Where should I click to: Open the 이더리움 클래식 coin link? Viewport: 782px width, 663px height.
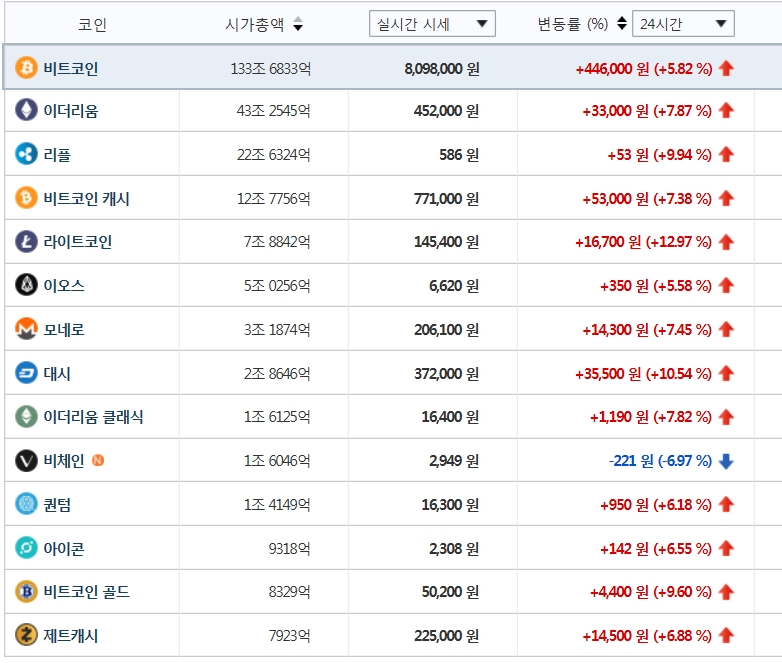pyautogui.click(x=93, y=417)
